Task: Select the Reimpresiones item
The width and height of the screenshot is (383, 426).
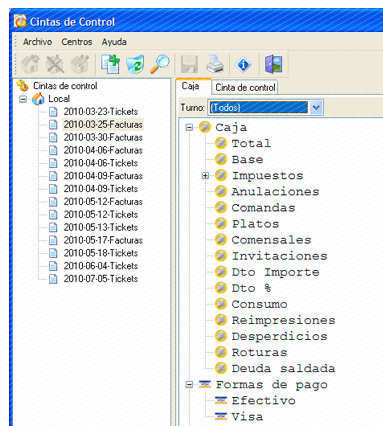Action: [x=283, y=320]
